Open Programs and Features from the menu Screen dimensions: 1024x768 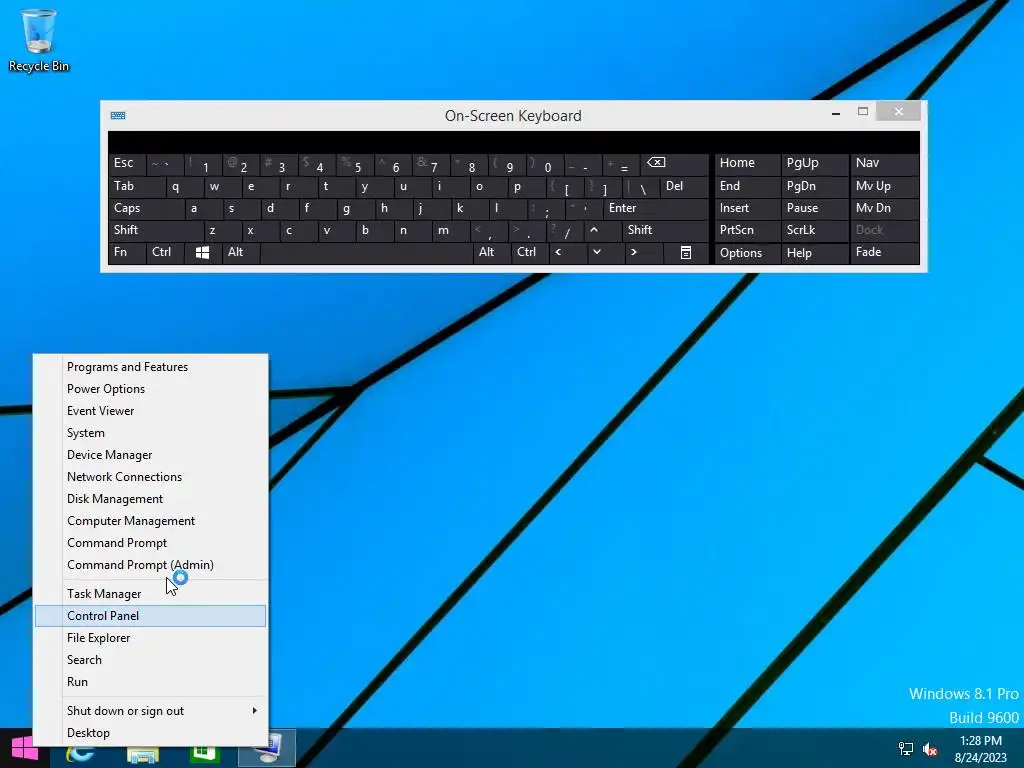click(x=150, y=367)
